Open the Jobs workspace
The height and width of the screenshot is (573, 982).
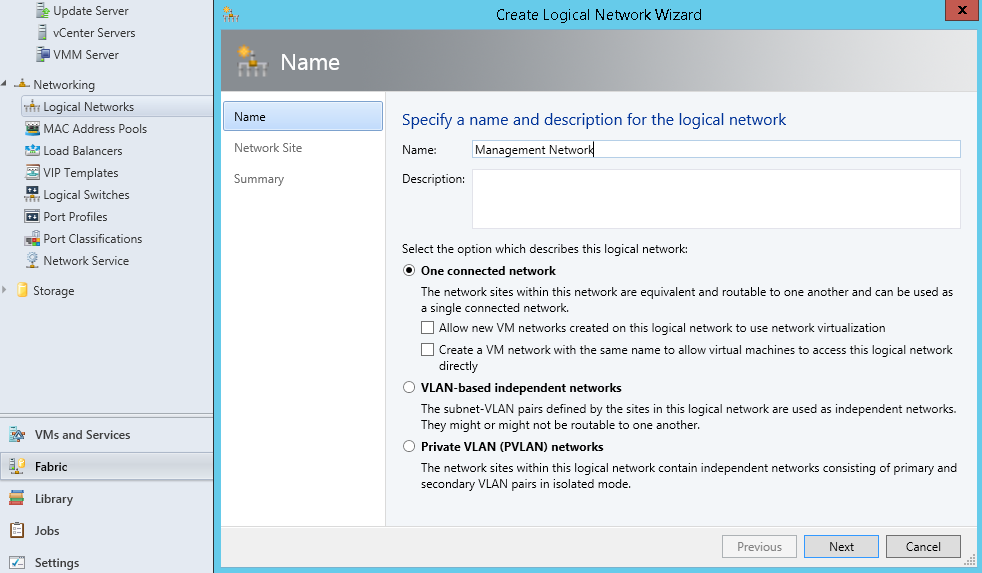pos(106,530)
